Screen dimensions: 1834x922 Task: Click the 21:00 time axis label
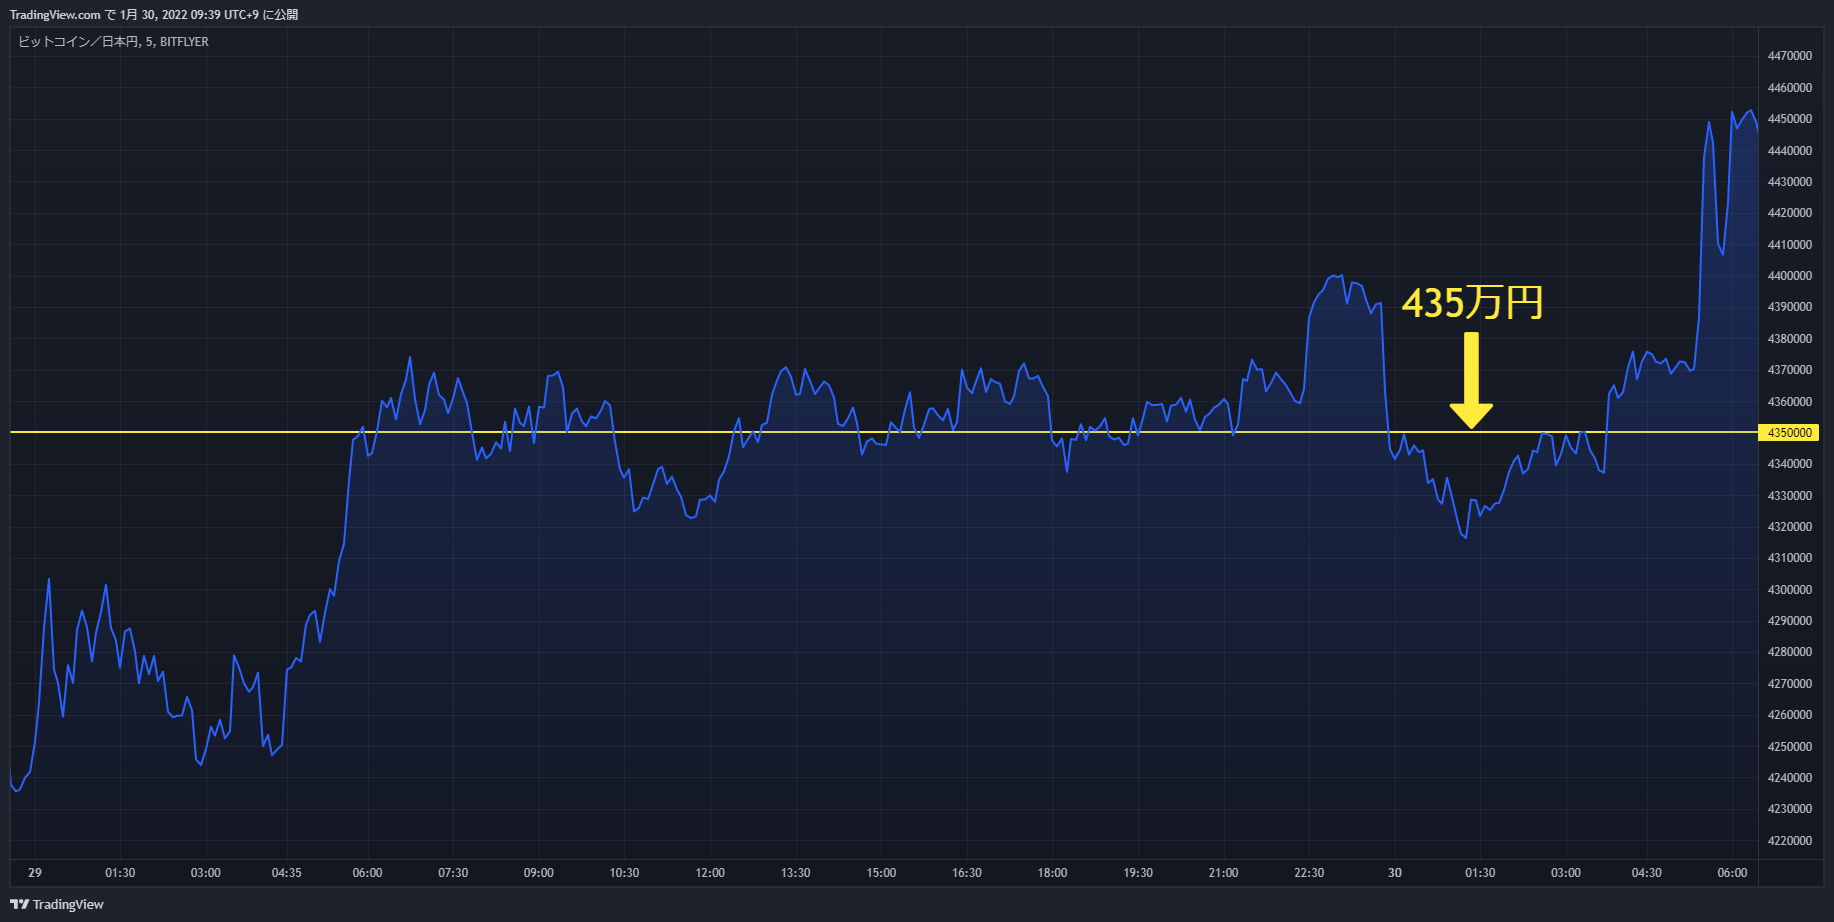tap(1223, 873)
